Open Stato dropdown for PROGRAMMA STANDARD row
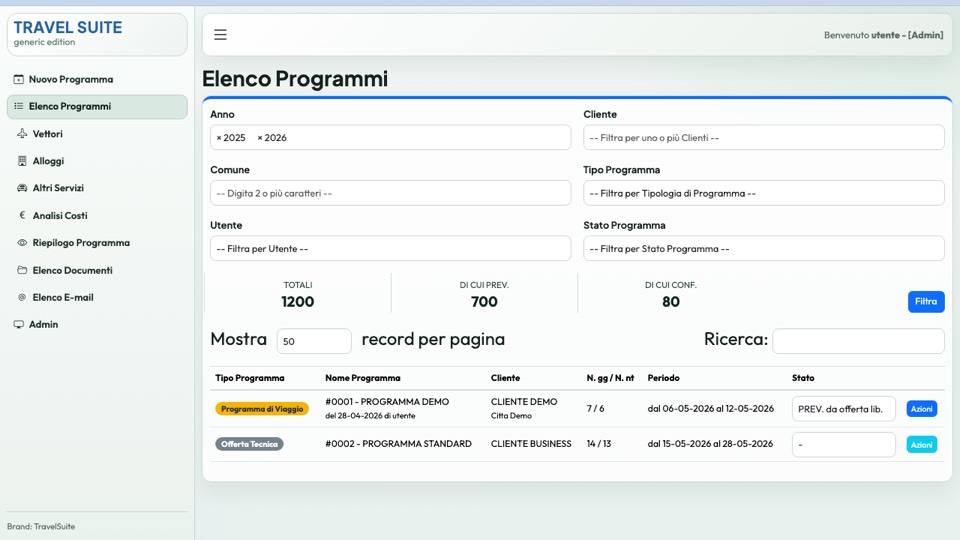960x540 pixels. [x=844, y=444]
